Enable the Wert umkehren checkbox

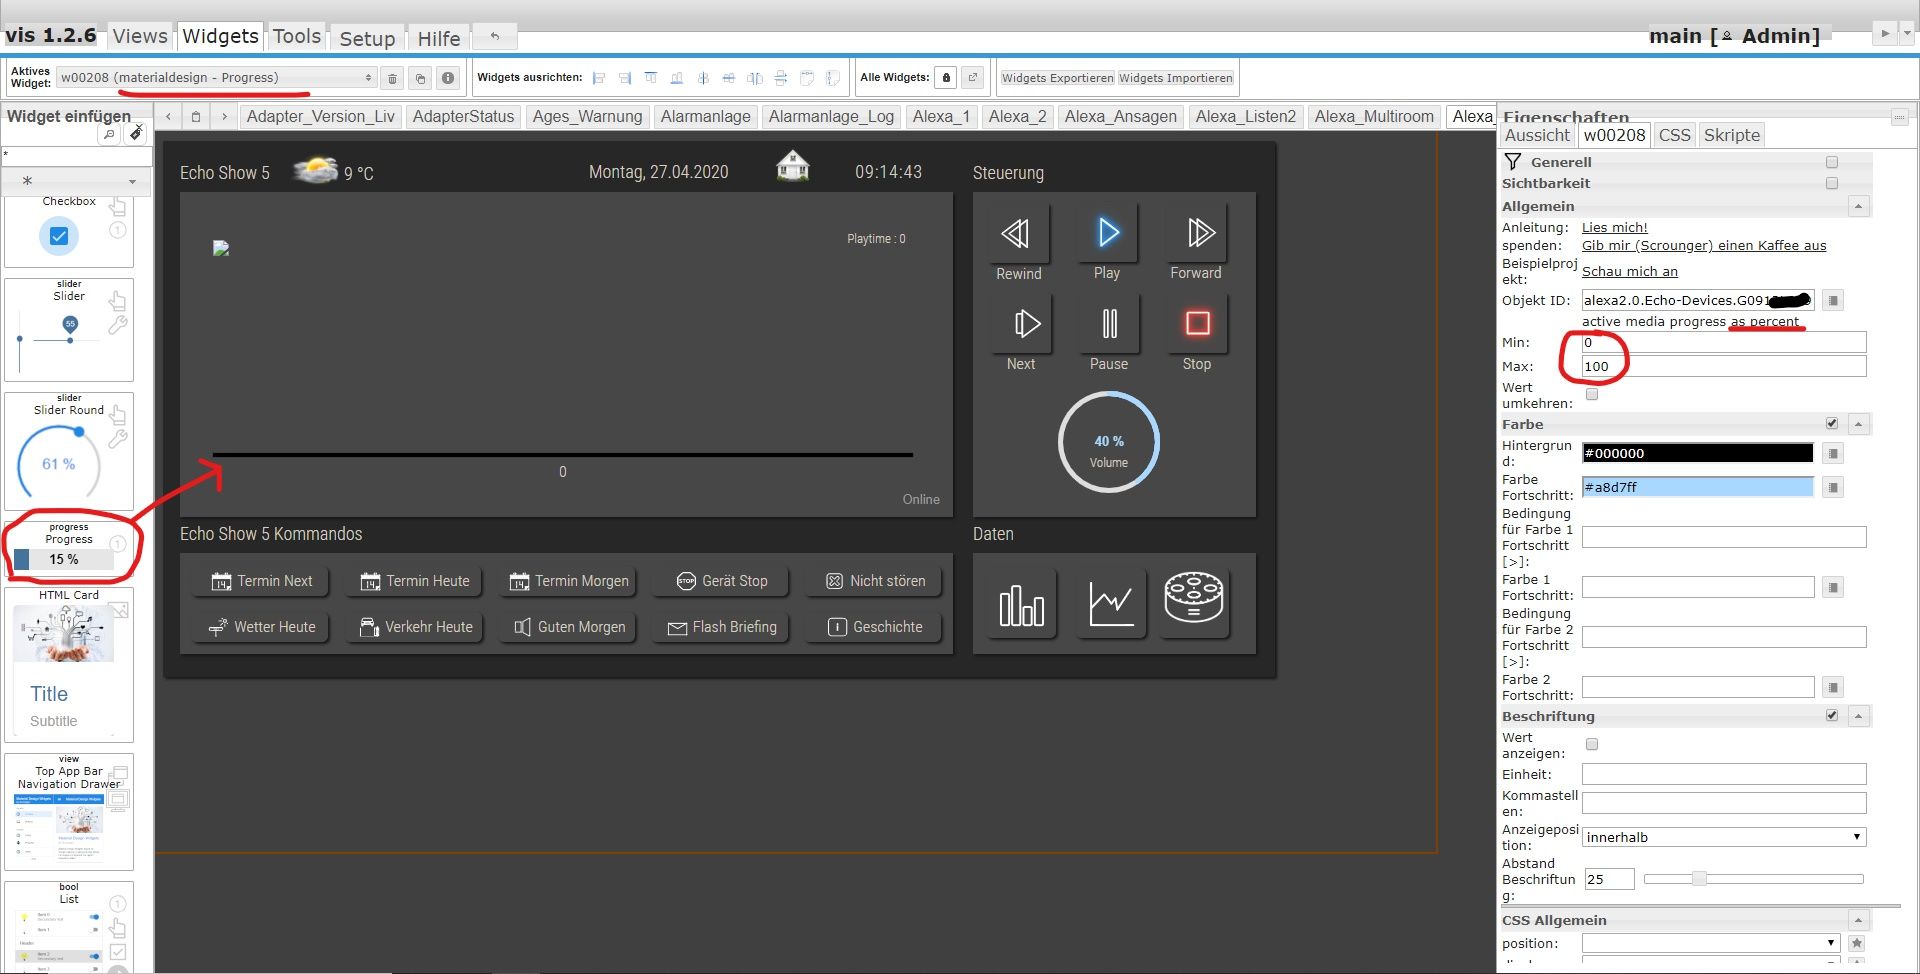(x=1592, y=394)
